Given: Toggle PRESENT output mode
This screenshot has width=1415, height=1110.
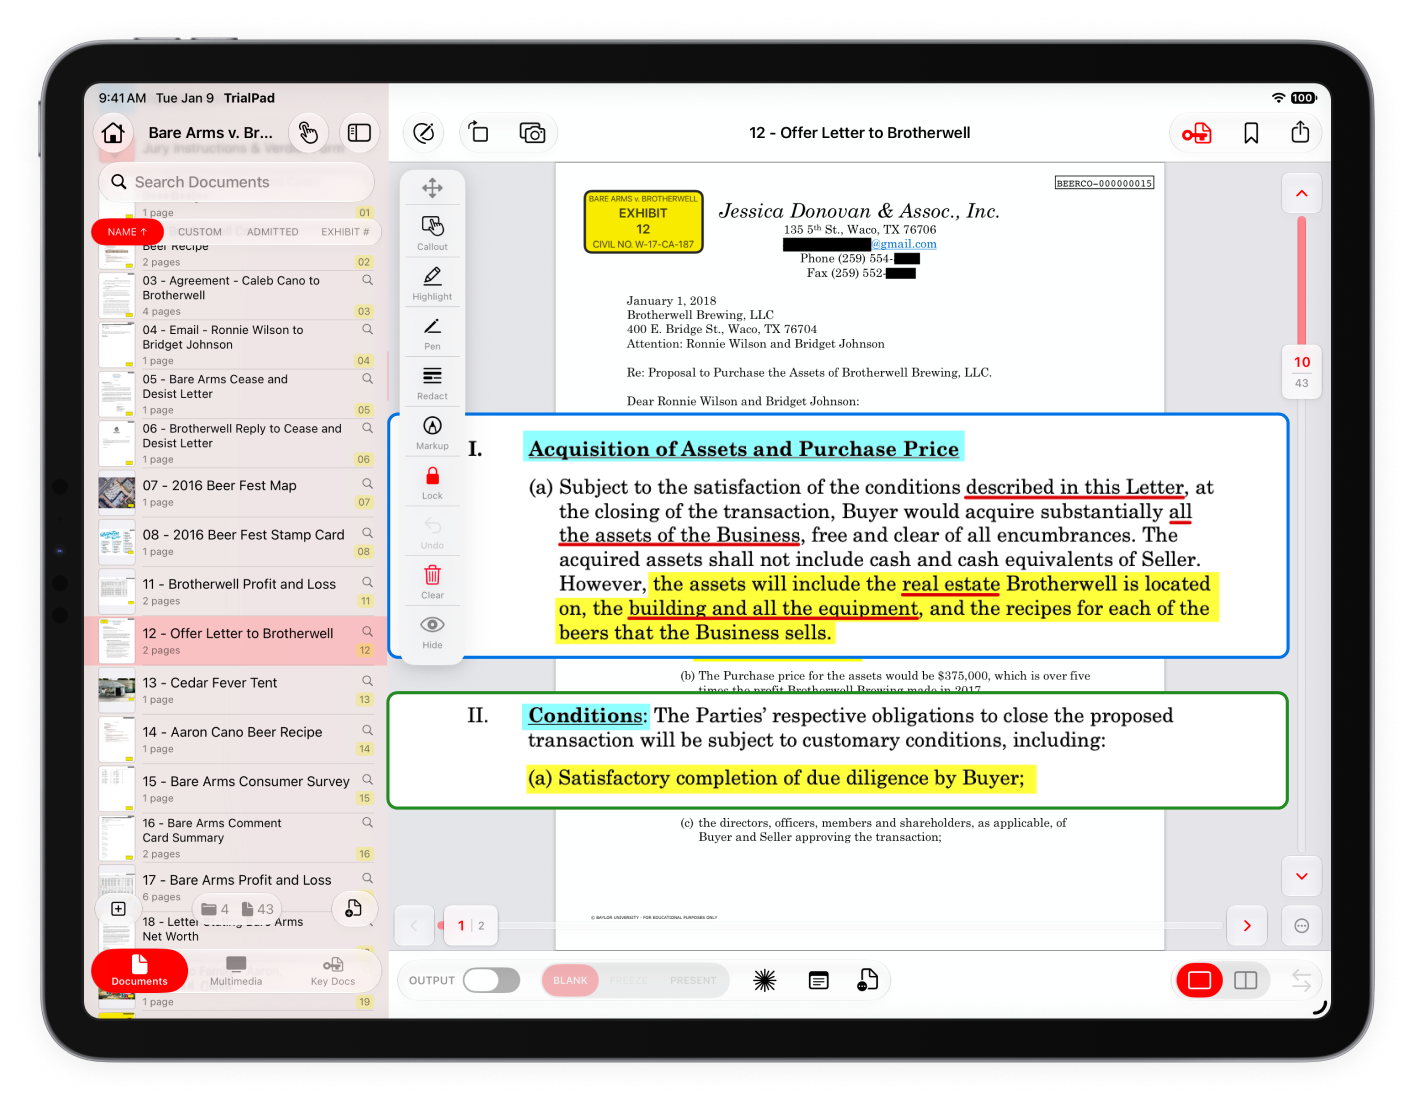Looking at the screenshot, I should (x=693, y=980).
